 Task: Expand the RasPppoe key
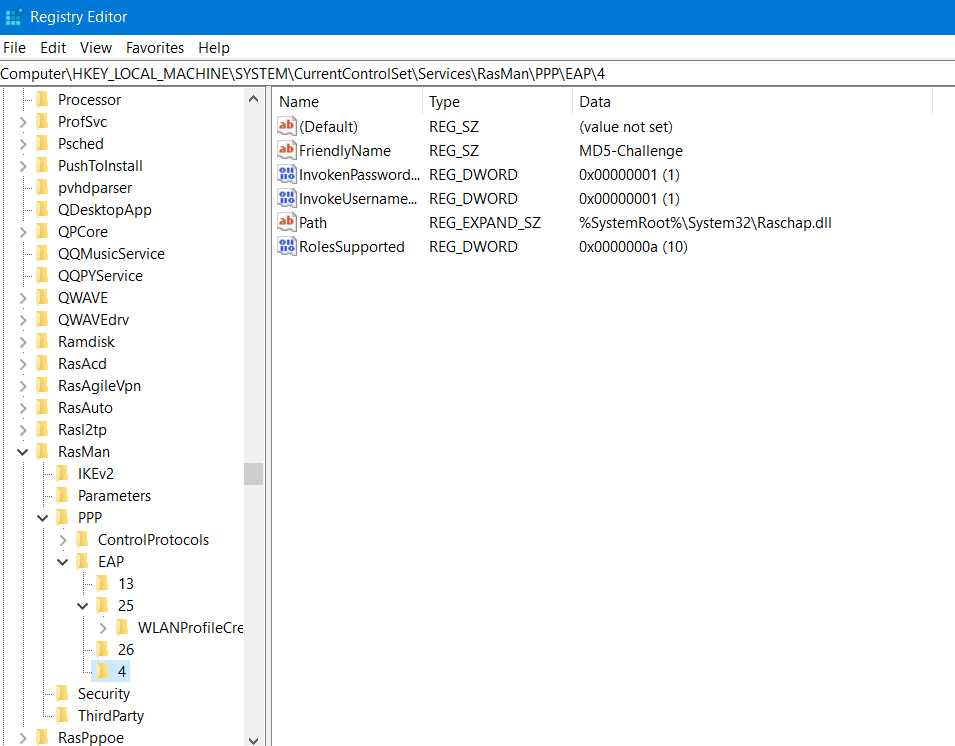coord(23,738)
